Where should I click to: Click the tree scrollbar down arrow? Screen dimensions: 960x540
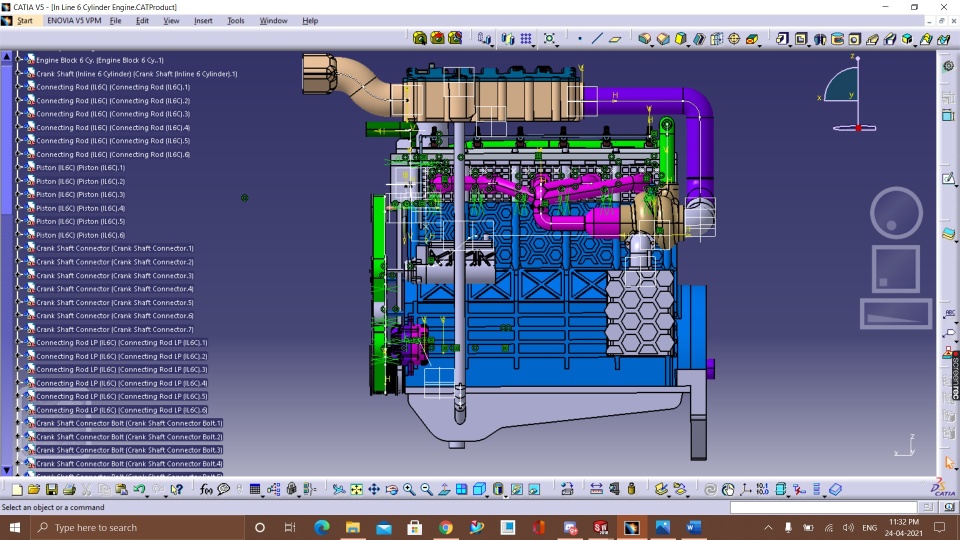[7, 470]
